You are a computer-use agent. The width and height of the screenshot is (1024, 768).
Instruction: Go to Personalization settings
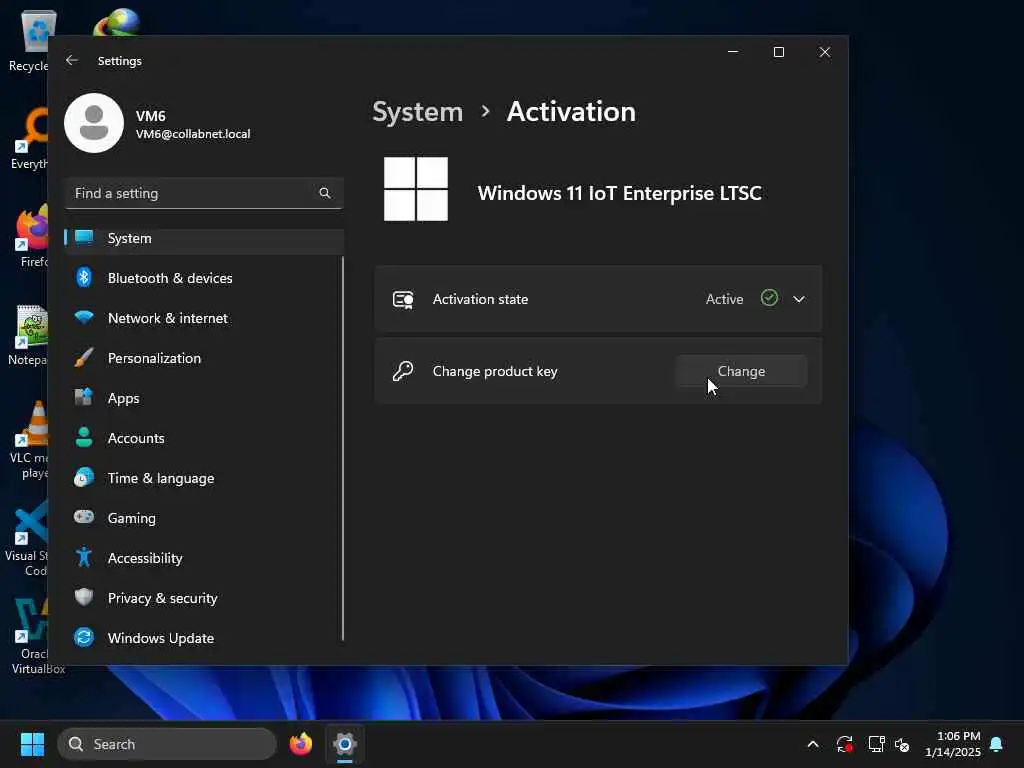pos(204,358)
